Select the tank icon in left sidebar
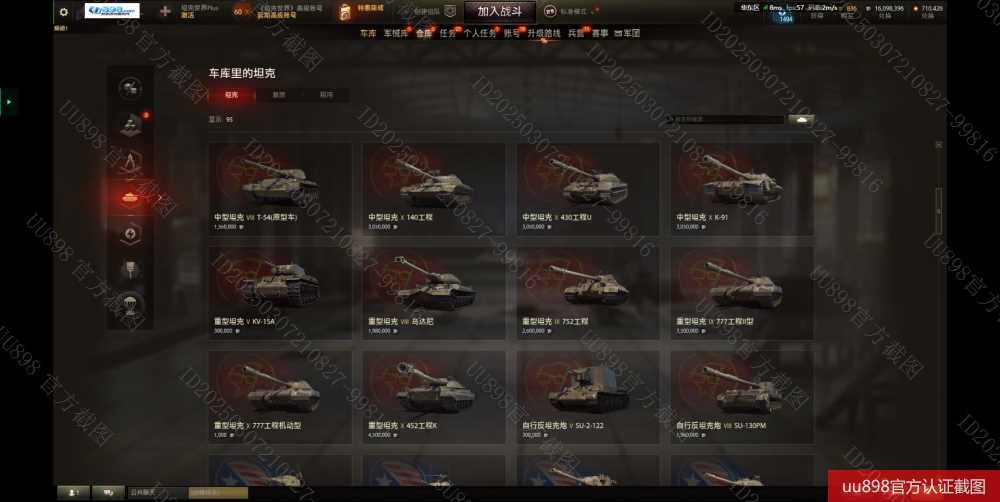 [x=130, y=198]
